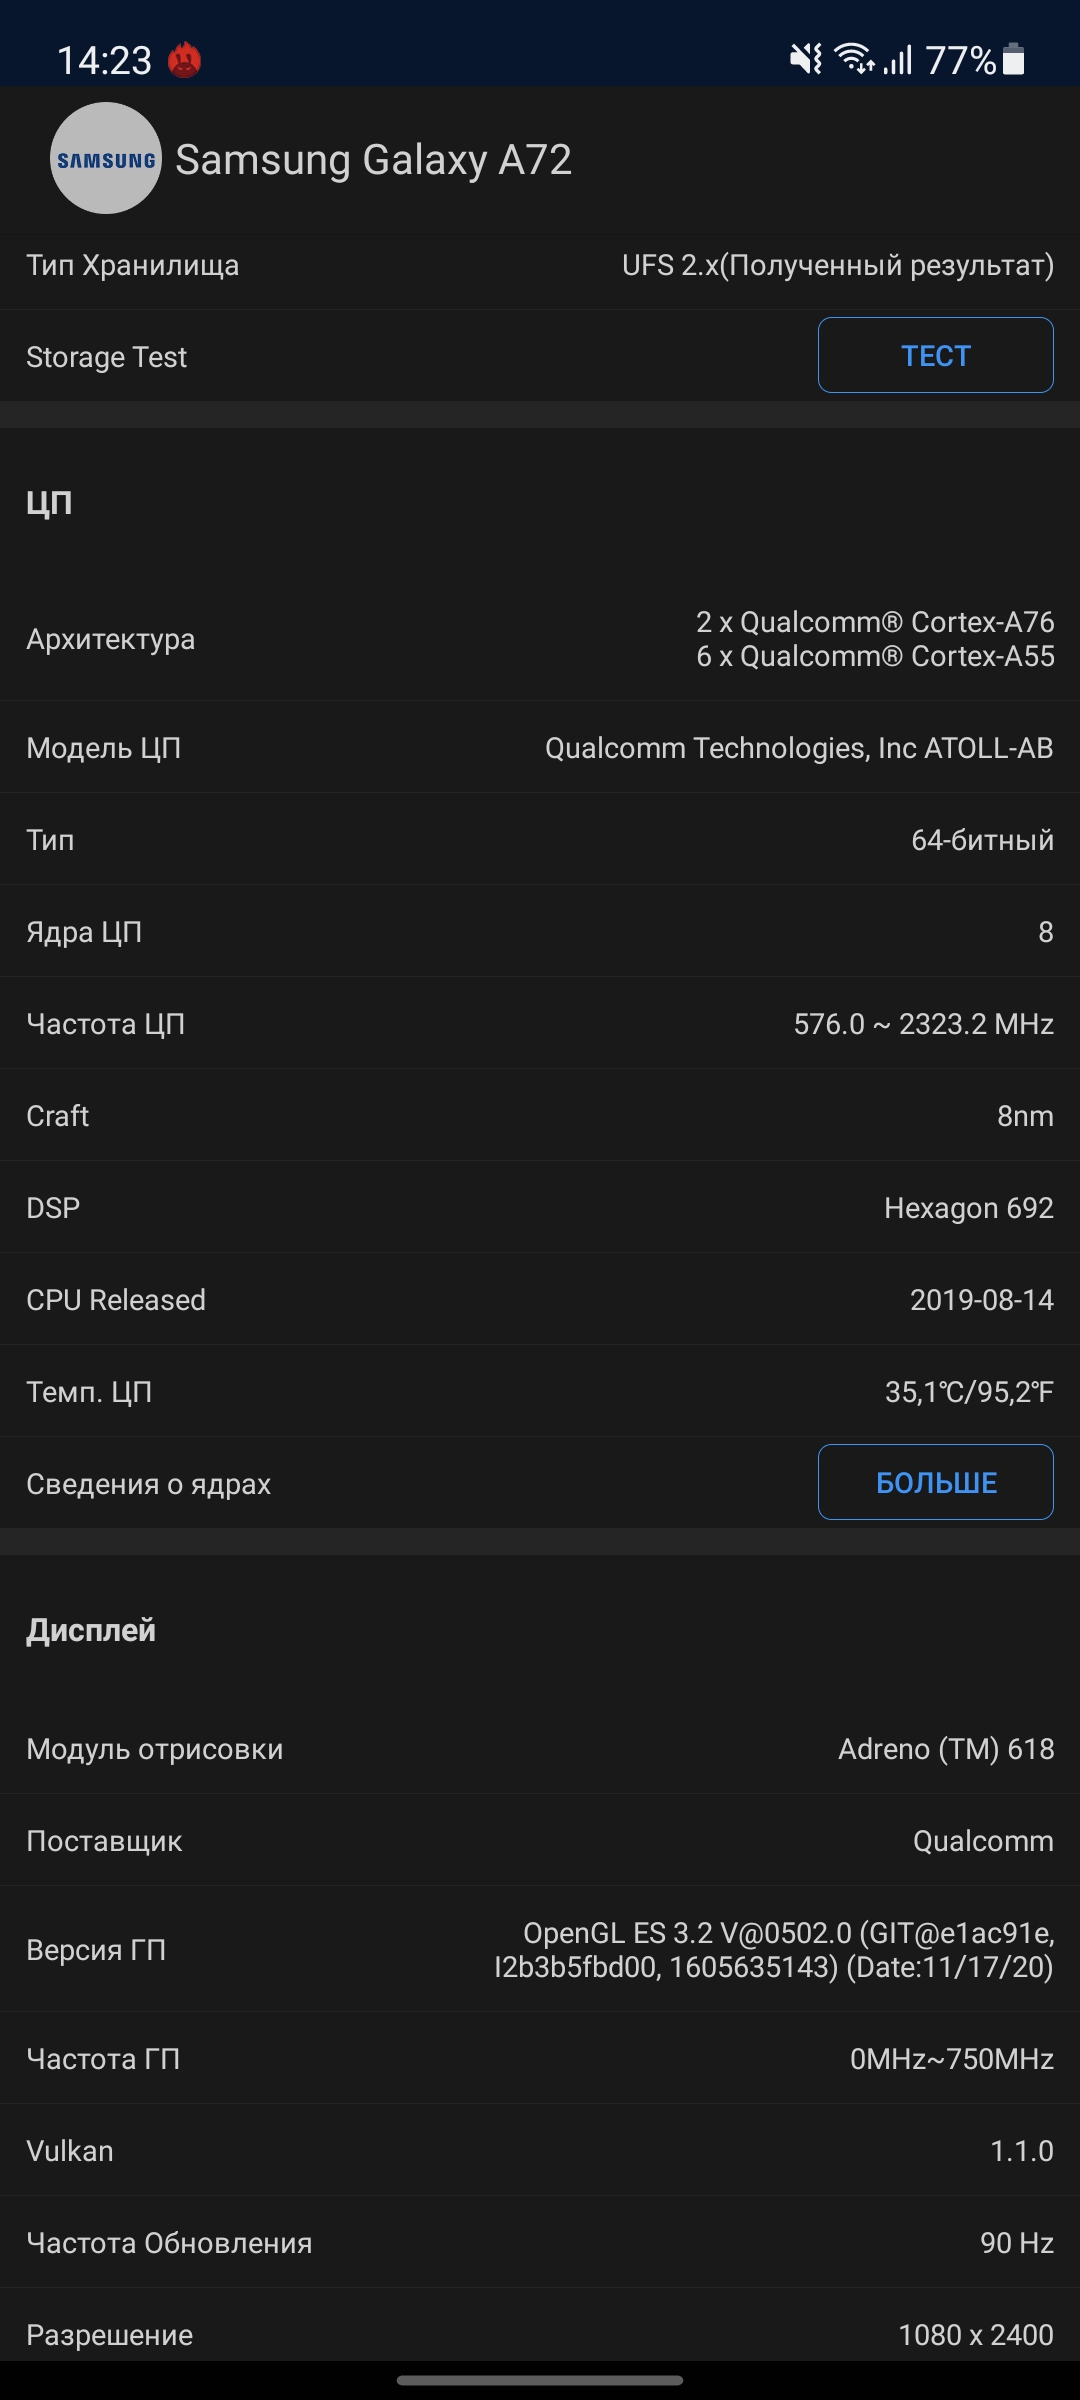The image size is (1080, 2400).
Task: Tap the Модуль отрисовки Adreno row
Action: tap(540, 1749)
